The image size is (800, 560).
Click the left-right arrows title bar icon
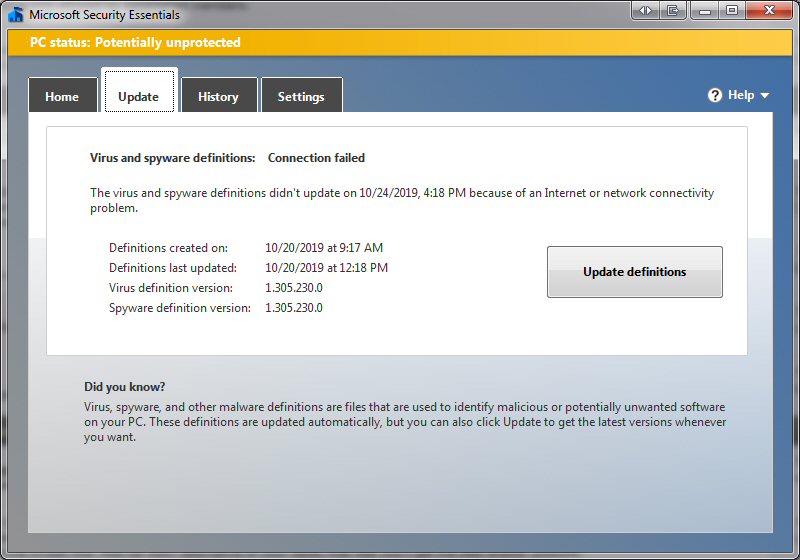click(645, 10)
